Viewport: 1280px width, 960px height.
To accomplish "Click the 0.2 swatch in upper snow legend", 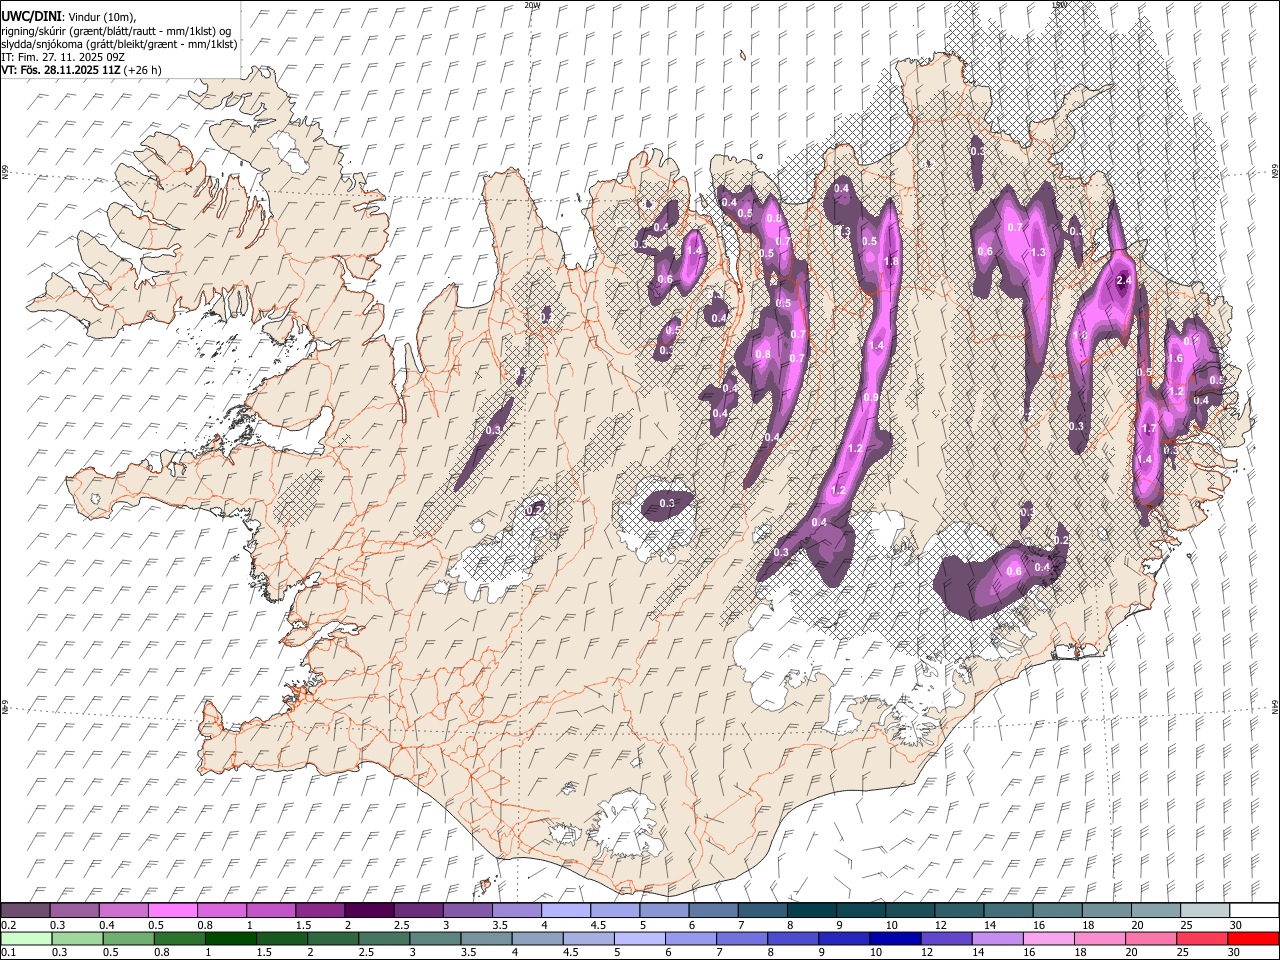I will click(x=26, y=910).
